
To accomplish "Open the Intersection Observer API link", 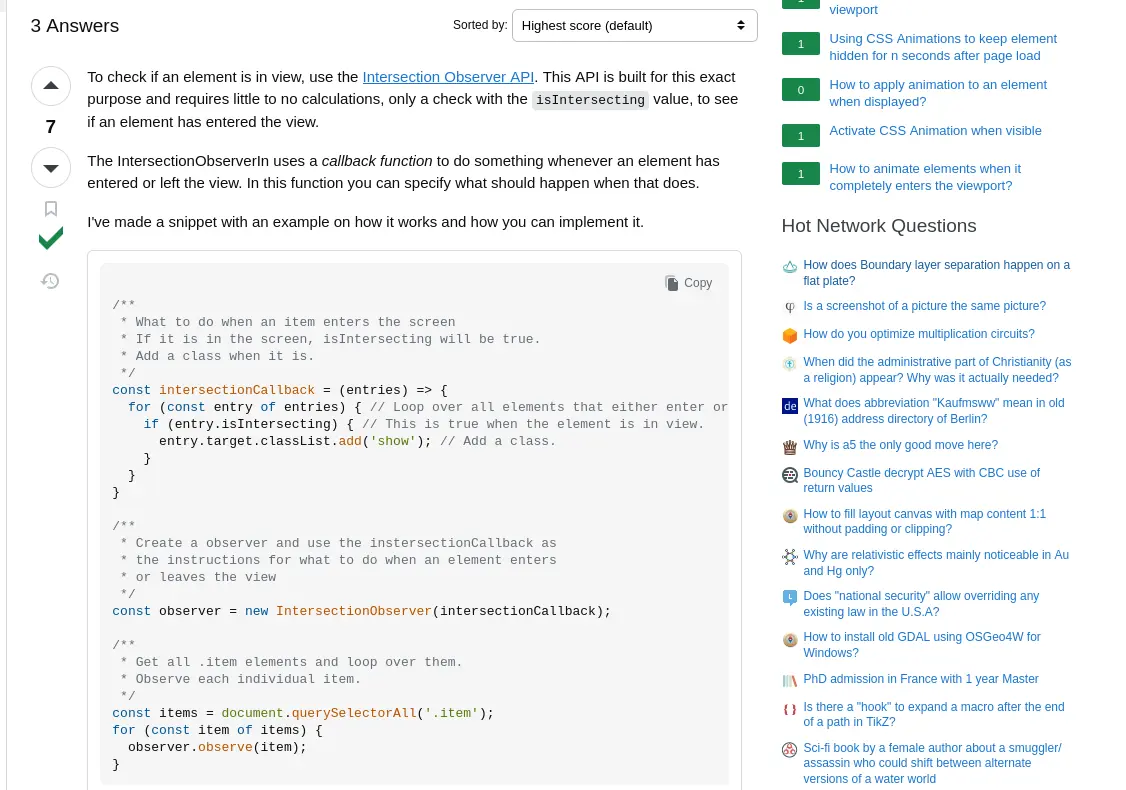I will [x=448, y=76].
